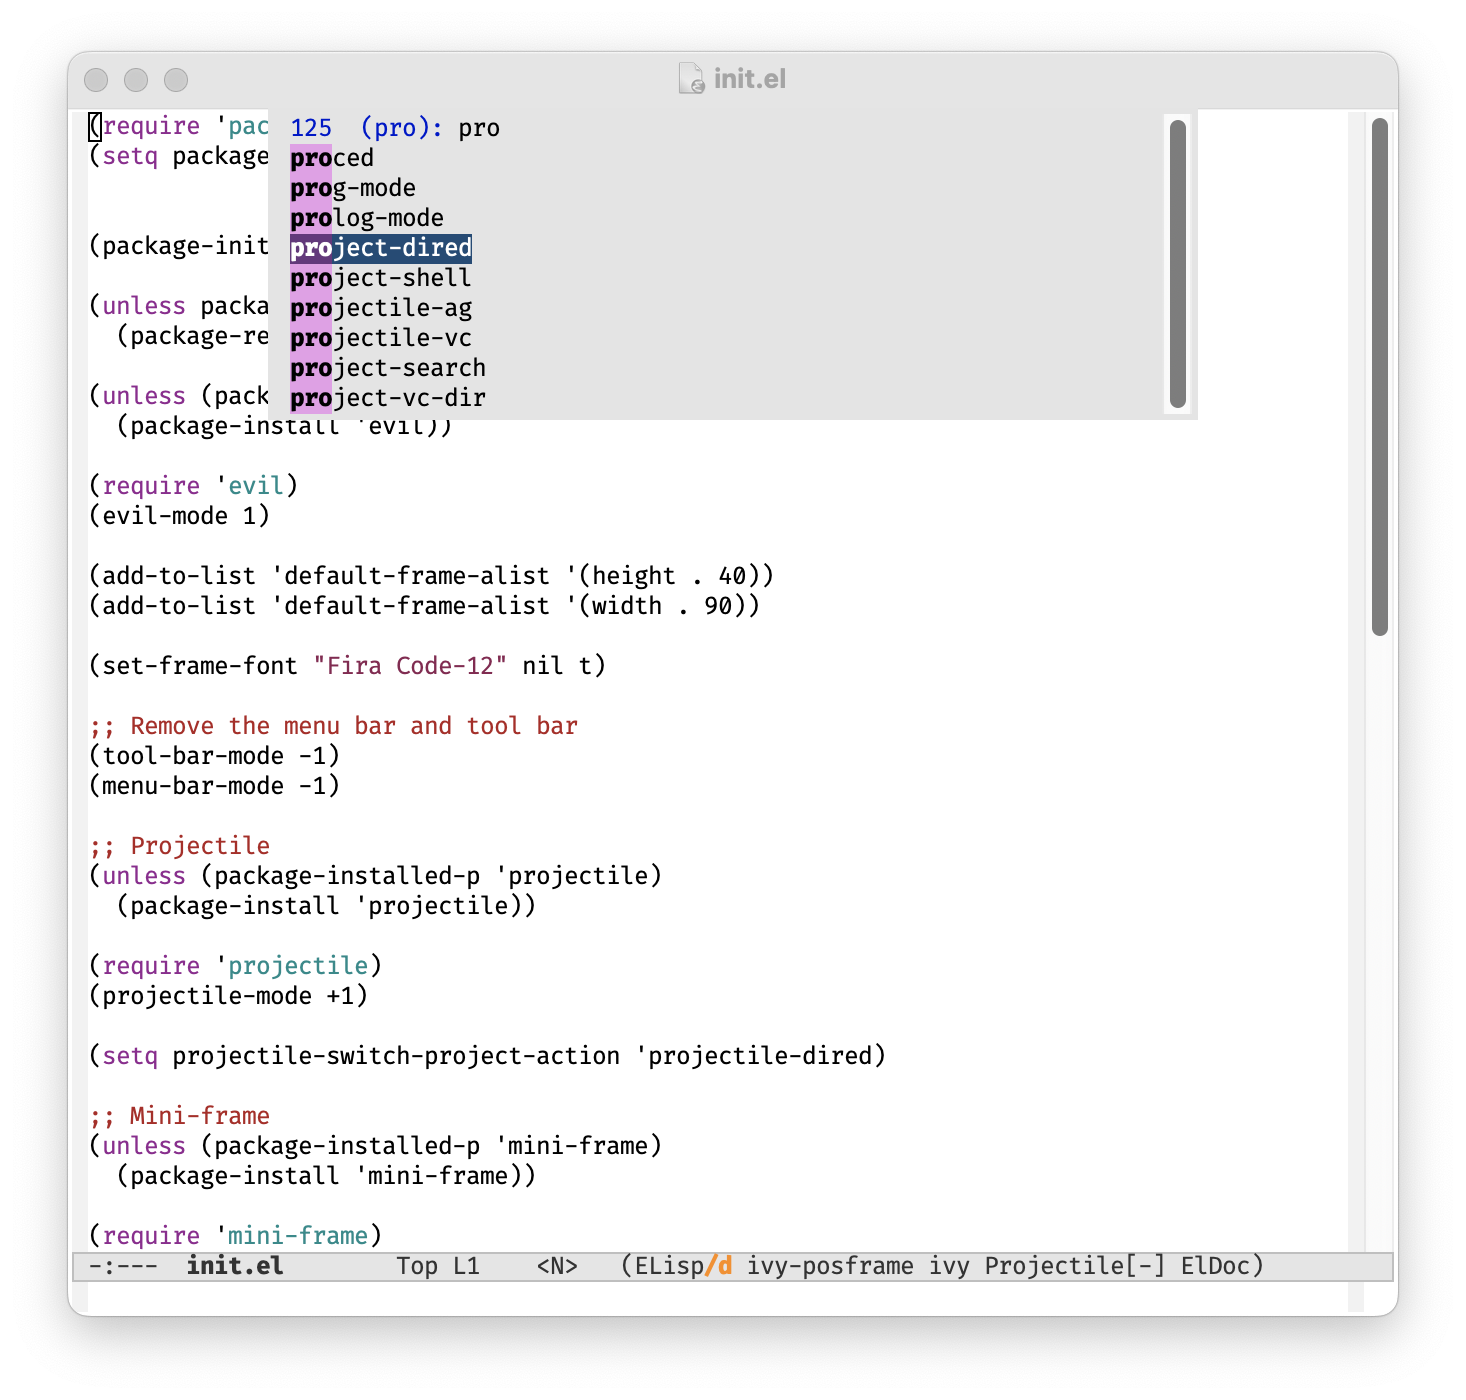
Task: Click the Top L1 position indicator
Action: click(x=438, y=1266)
